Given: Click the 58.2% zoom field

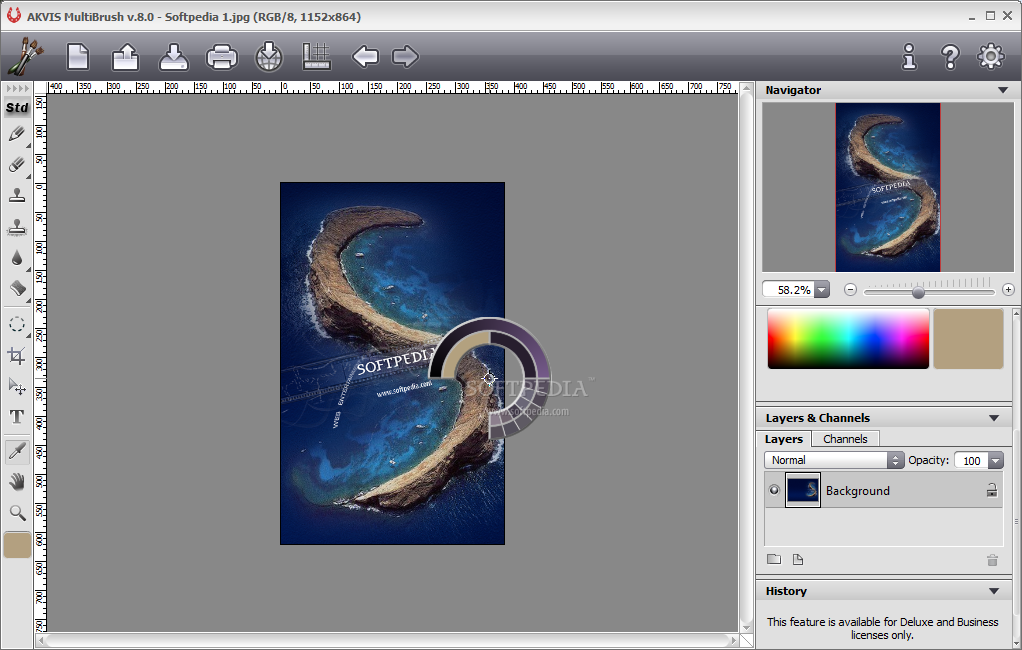Looking at the screenshot, I should pyautogui.click(x=789, y=289).
